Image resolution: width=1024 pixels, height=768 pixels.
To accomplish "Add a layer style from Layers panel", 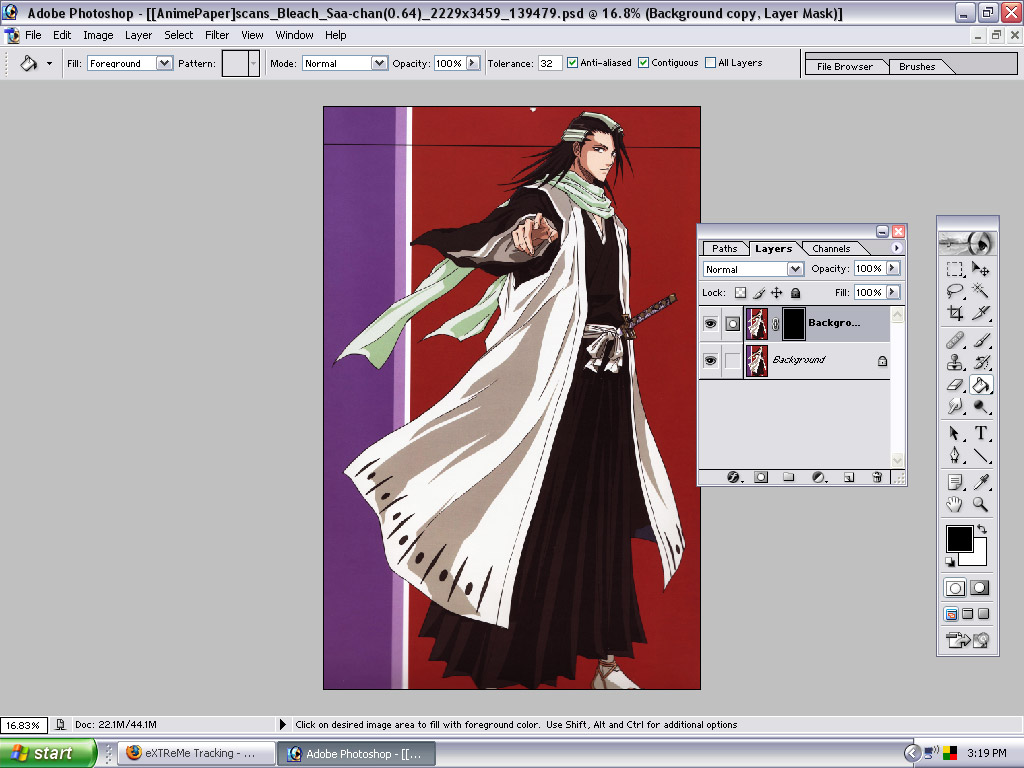I will (x=733, y=477).
